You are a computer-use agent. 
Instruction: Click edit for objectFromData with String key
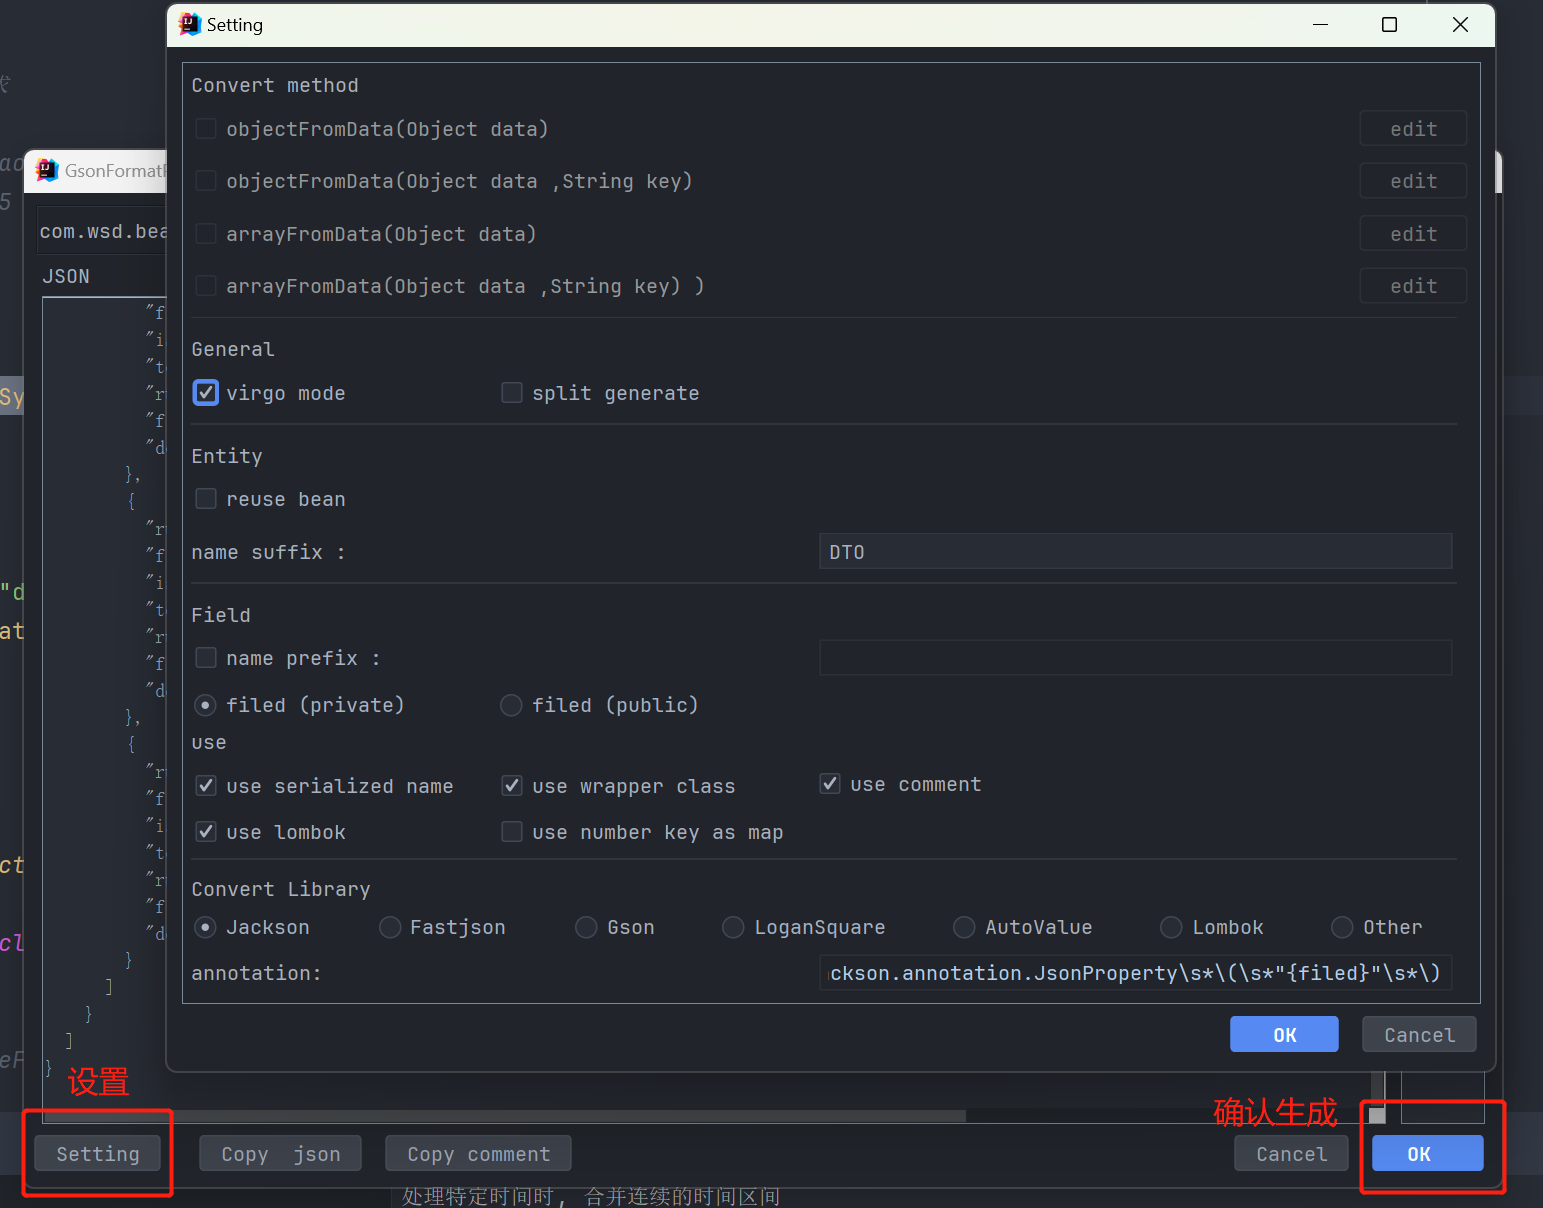(1413, 181)
